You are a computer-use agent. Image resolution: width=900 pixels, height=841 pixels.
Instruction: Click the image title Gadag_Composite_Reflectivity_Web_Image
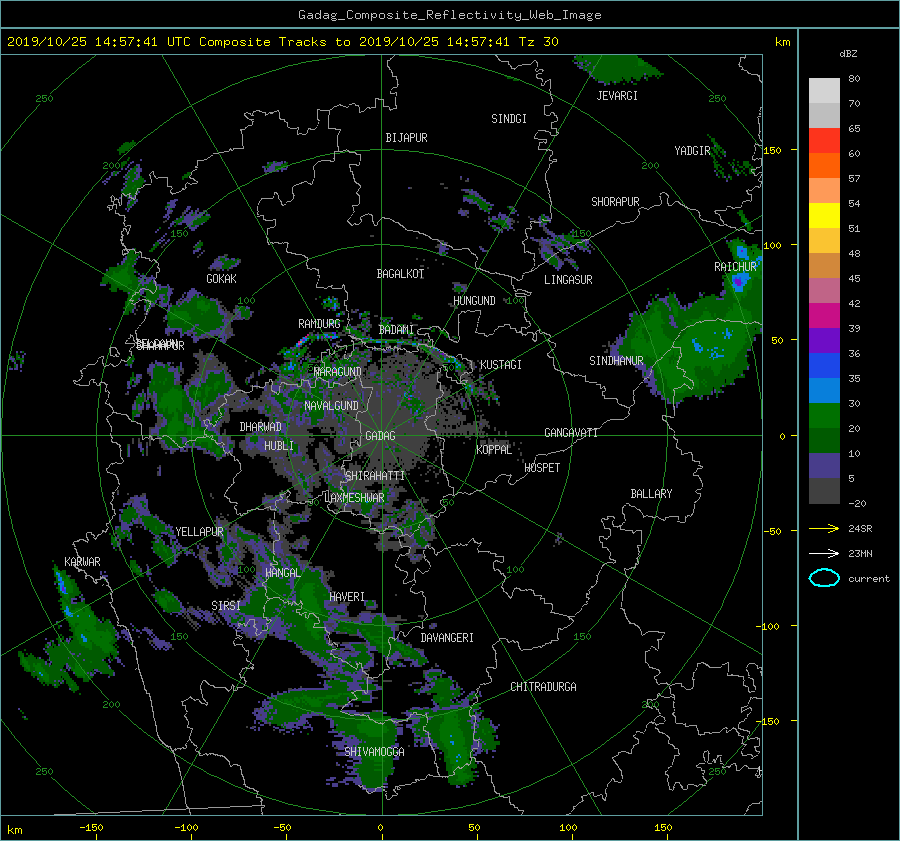pyautogui.click(x=449, y=15)
